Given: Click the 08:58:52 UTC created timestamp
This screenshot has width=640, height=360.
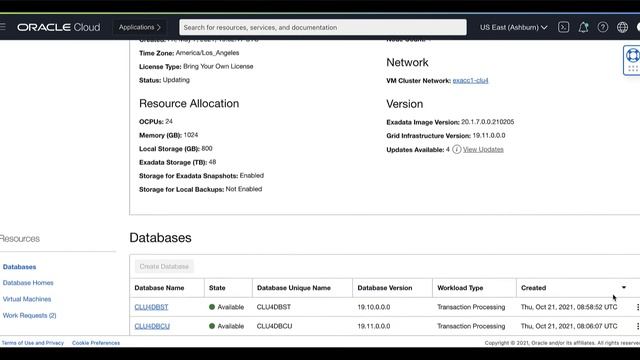Looking at the screenshot, I should point(569,307).
